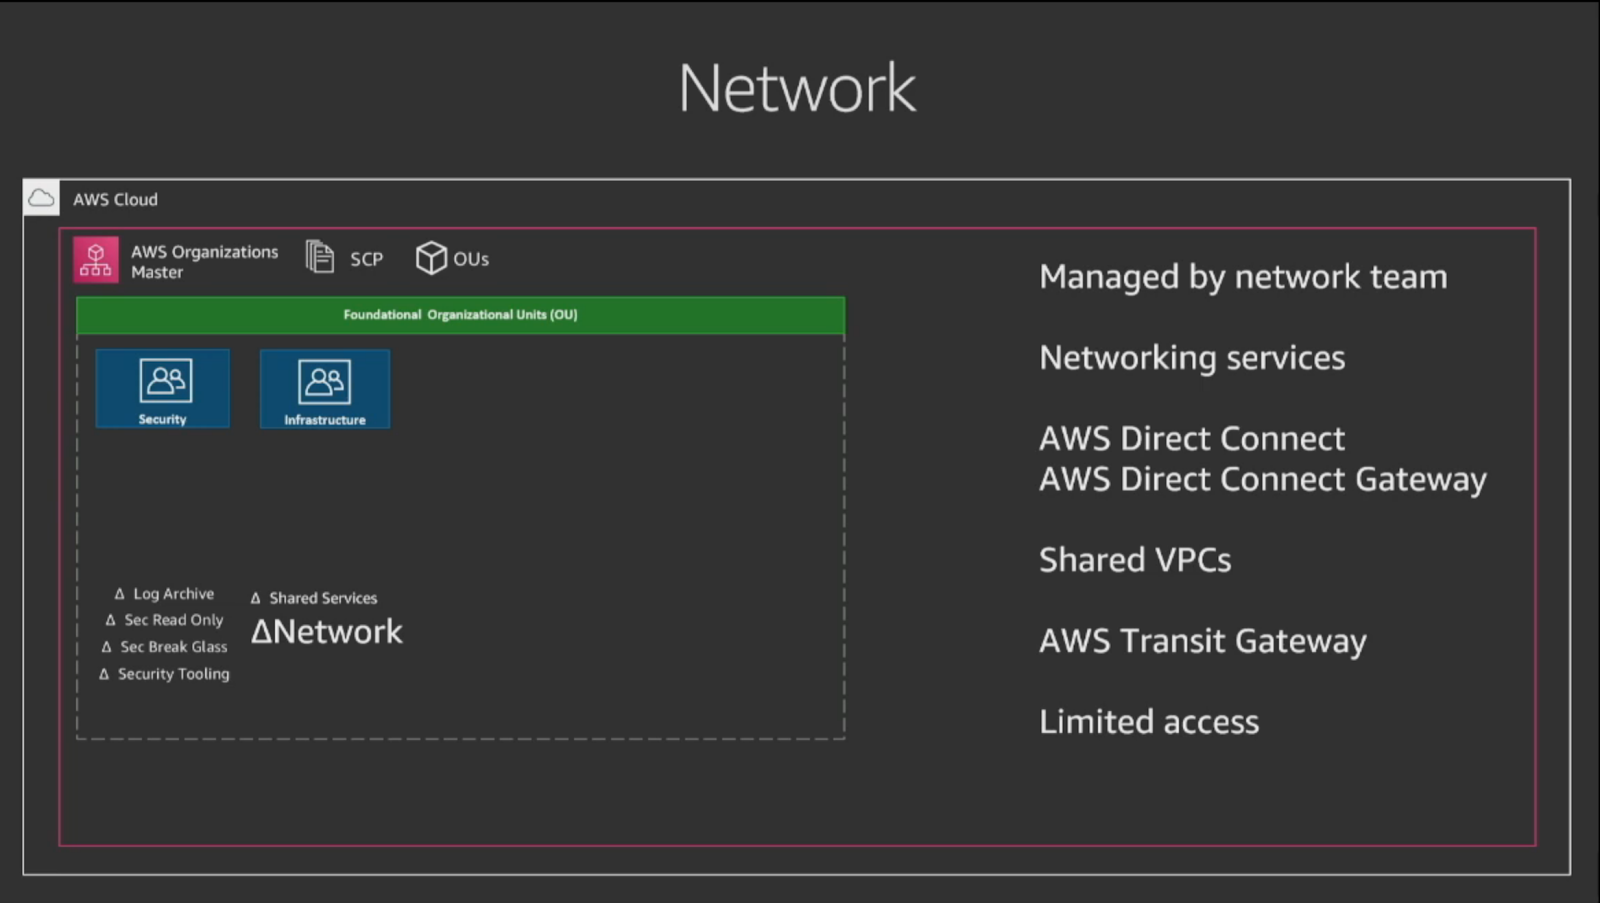Click the Shared Services account label
Viewport: 1600px width, 903px height.
[314, 598]
